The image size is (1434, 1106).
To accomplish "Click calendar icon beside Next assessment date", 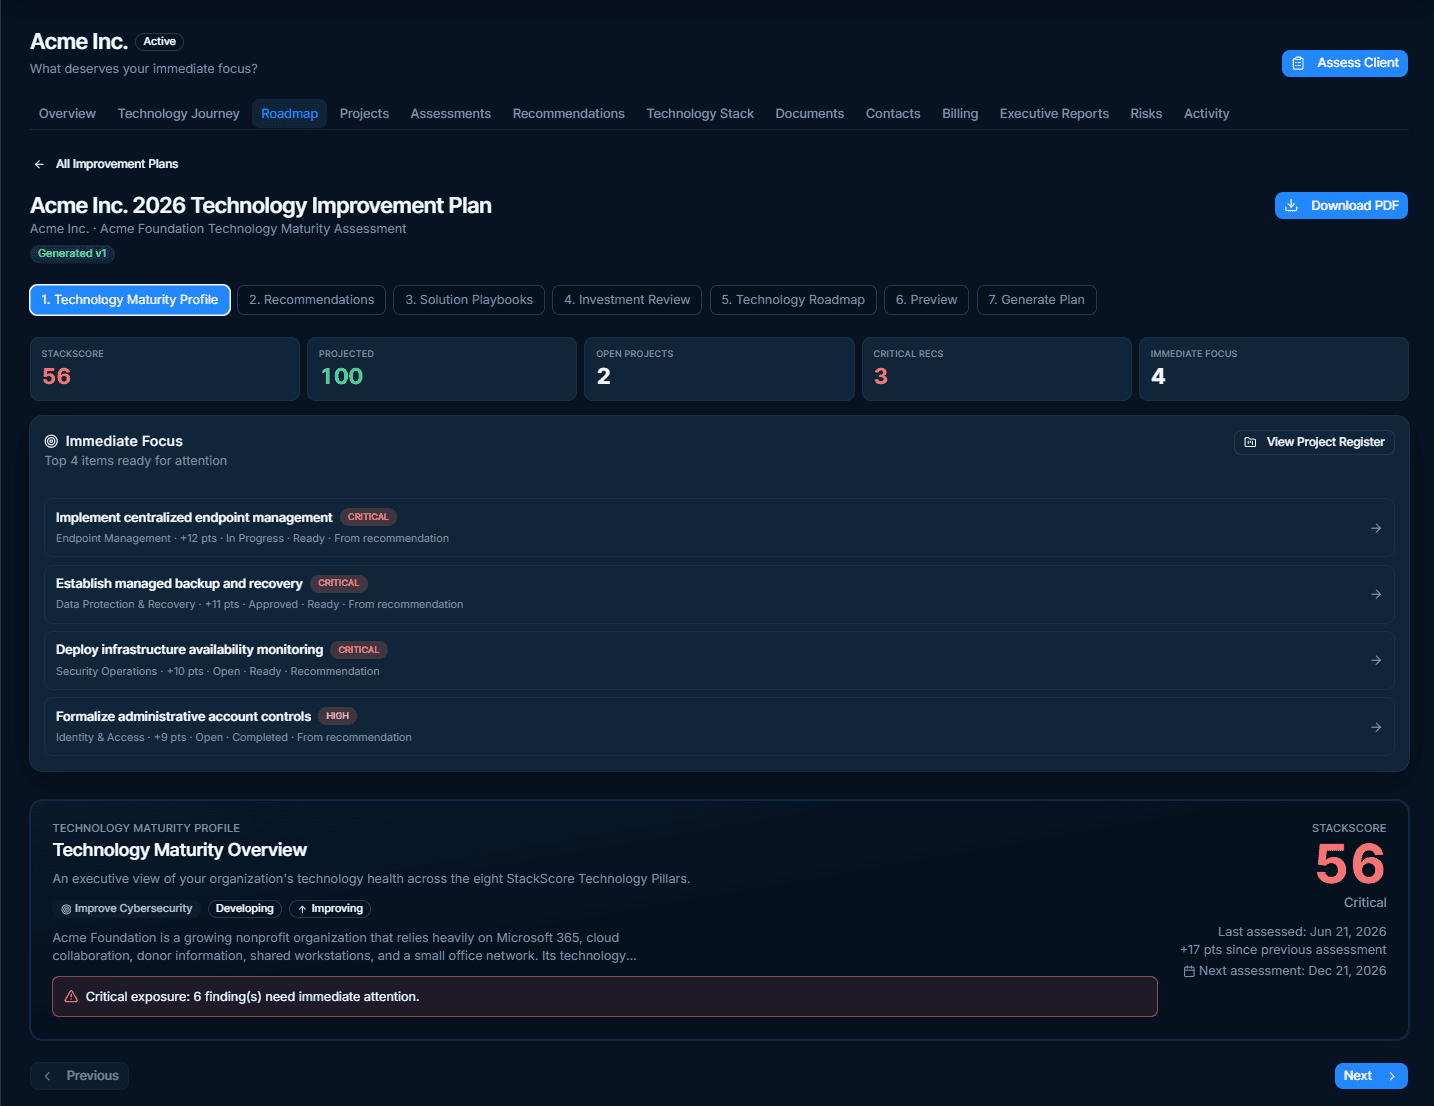I will click(1189, 971).
